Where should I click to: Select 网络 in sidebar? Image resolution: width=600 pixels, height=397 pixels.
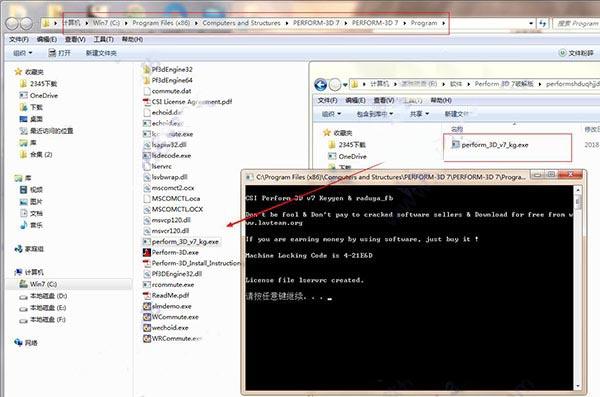[26, 343]
